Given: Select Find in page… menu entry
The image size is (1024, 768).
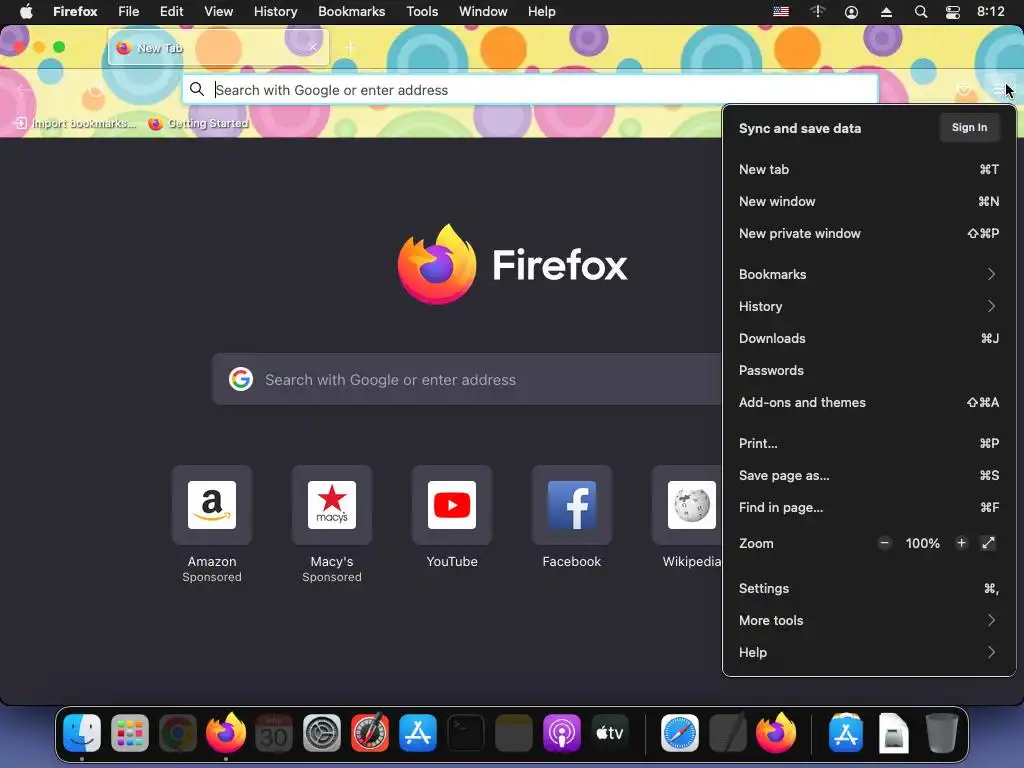Looking at the screenshot, I should coord(869,507).
